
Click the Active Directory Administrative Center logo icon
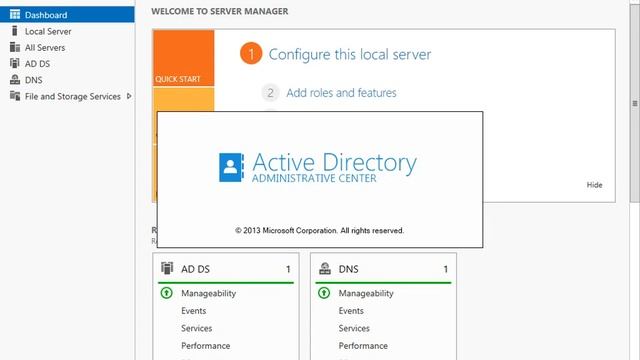231,167
